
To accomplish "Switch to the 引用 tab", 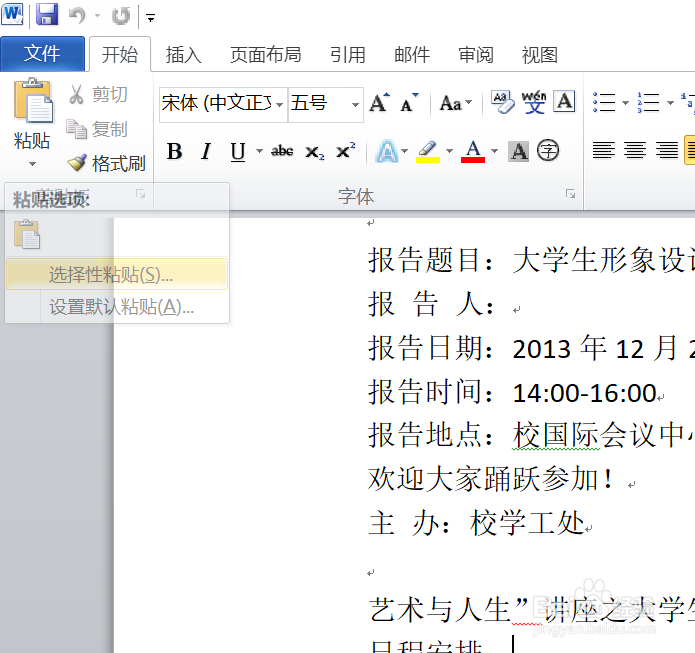I will [348, 55].
